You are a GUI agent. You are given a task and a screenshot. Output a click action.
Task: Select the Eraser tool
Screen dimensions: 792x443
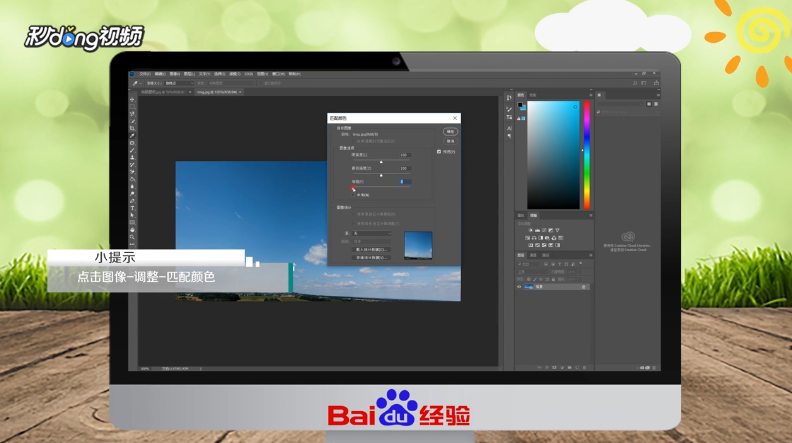click(x=132, y=172)
